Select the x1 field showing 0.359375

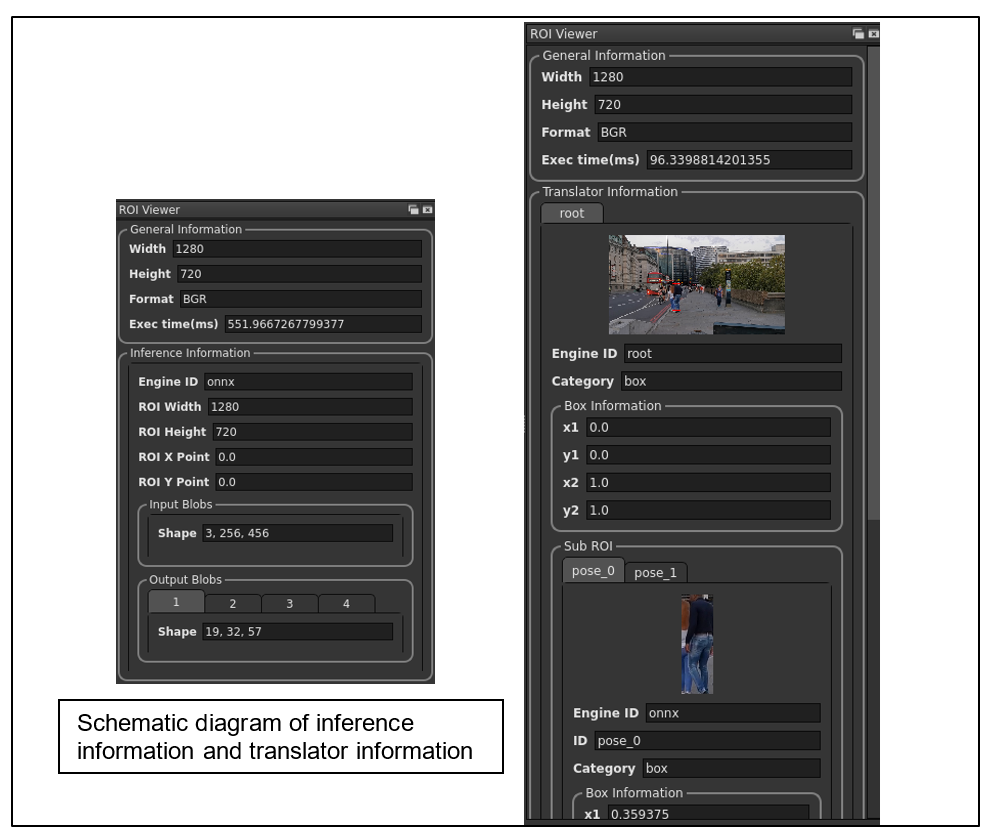tap(712, 814)
